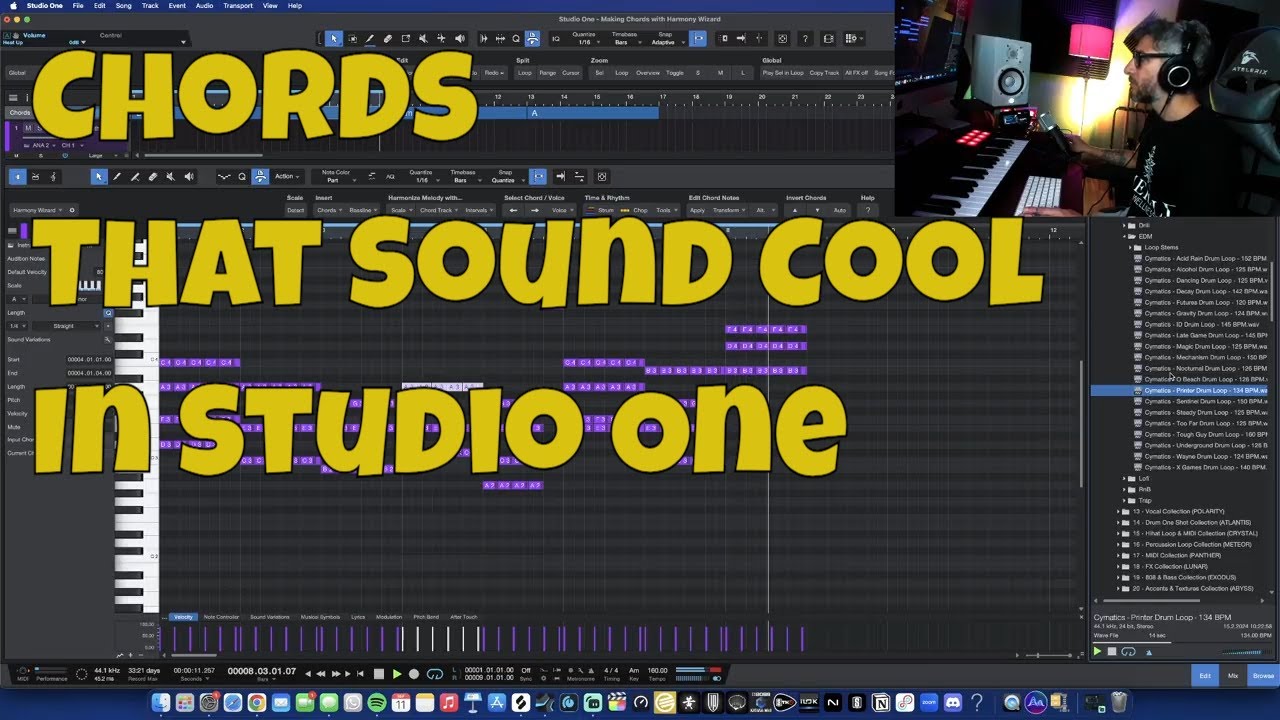Click the editor zoom magnifier icon
The height and width of the screenshot is (720, 1280).
click(241, 177)
